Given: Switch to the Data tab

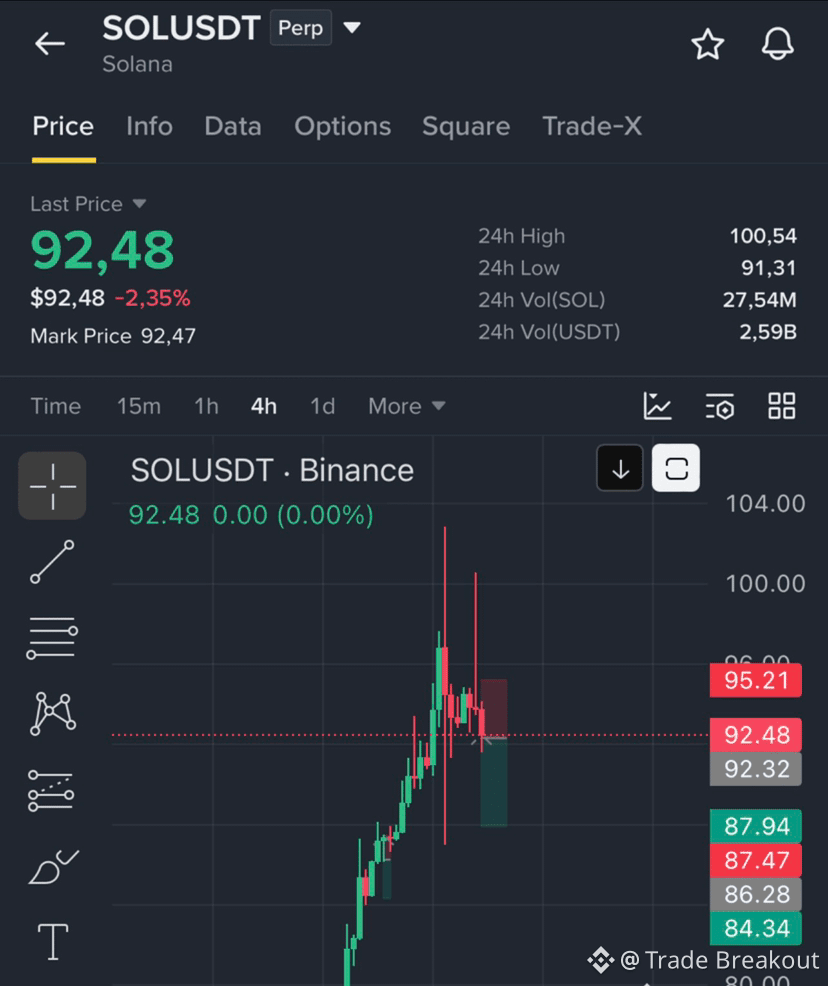Looking at the screenshot, I should 233,126.
